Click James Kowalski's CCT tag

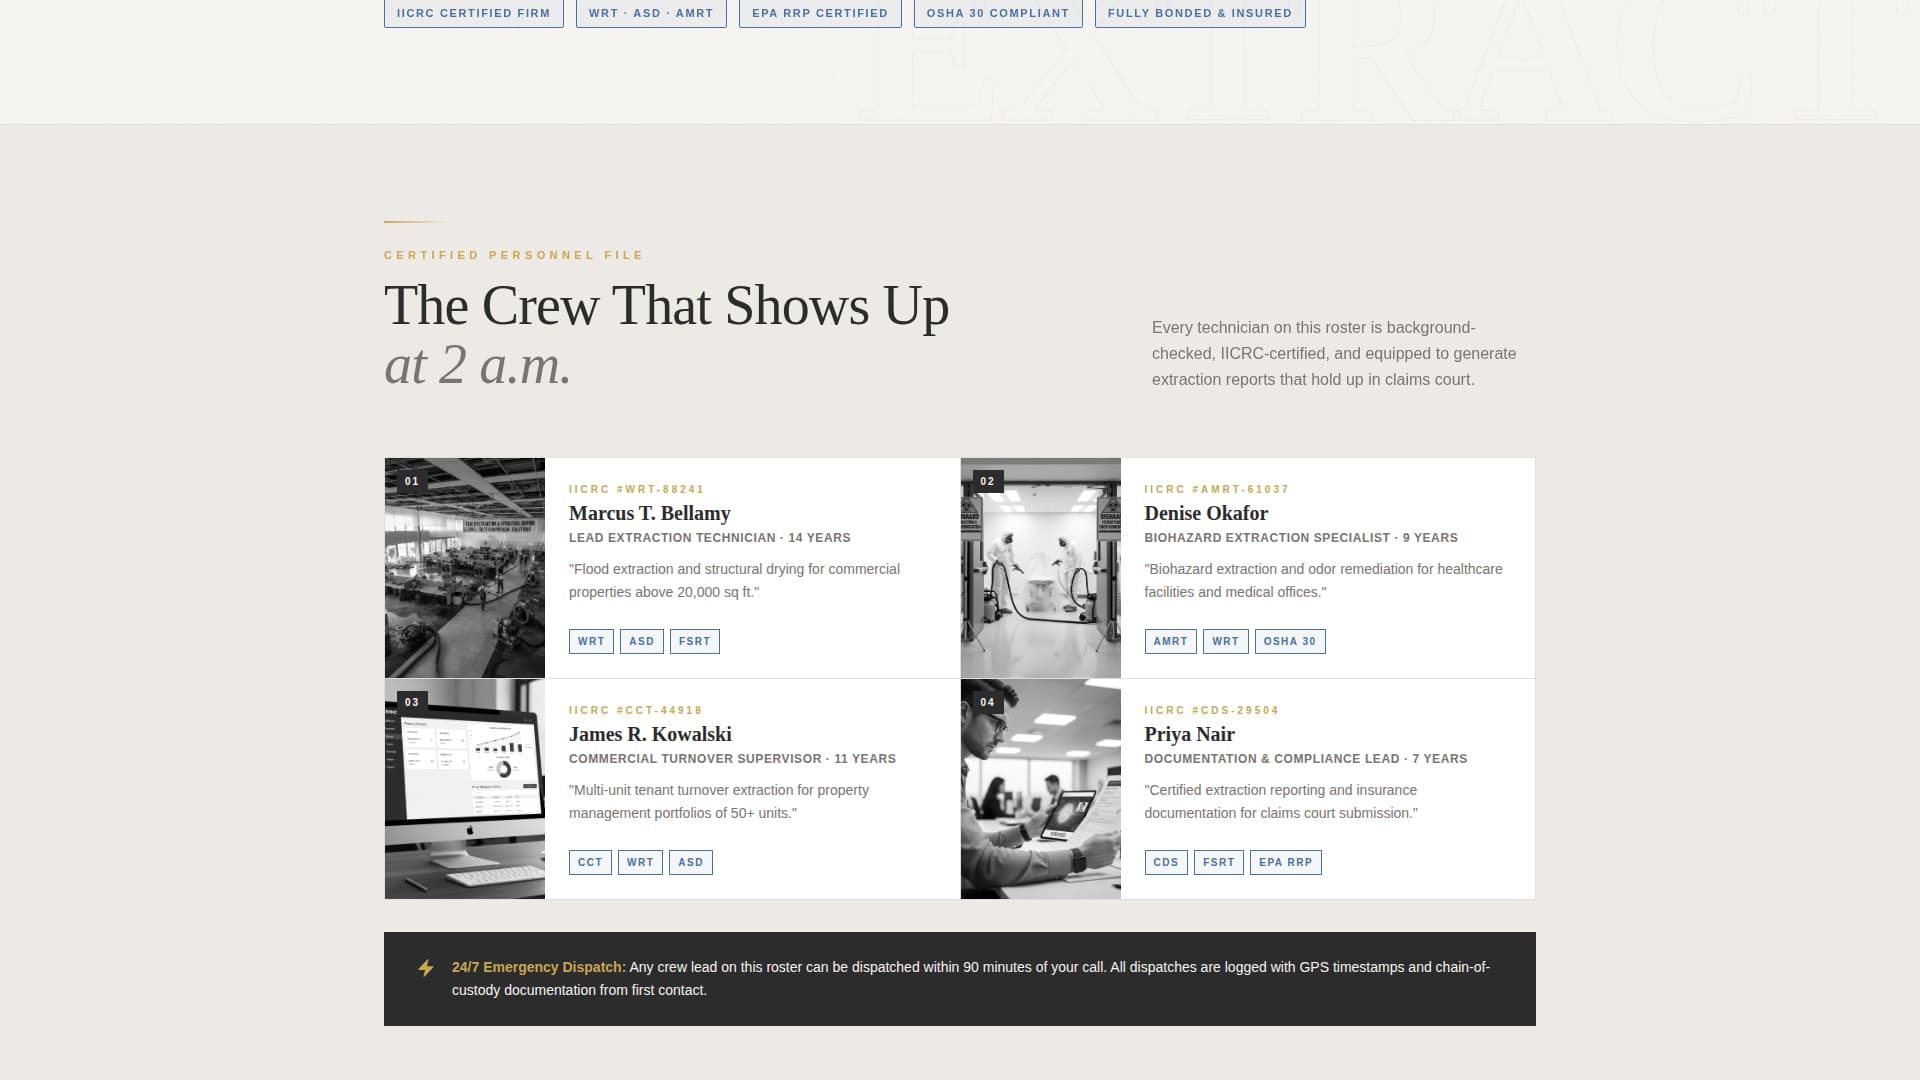(590, 862)
